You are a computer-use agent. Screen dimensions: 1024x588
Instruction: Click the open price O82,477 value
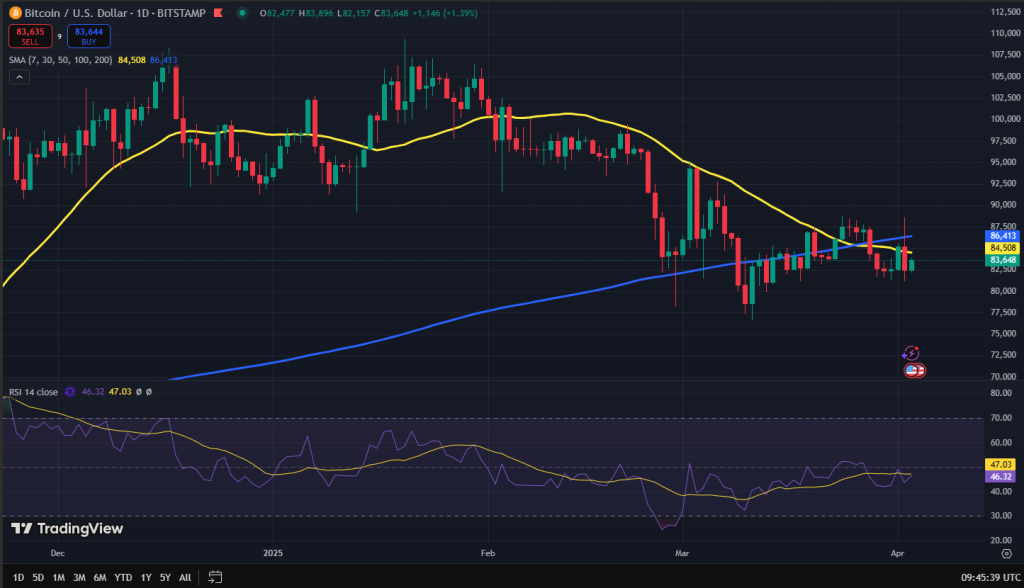[278, 13]
